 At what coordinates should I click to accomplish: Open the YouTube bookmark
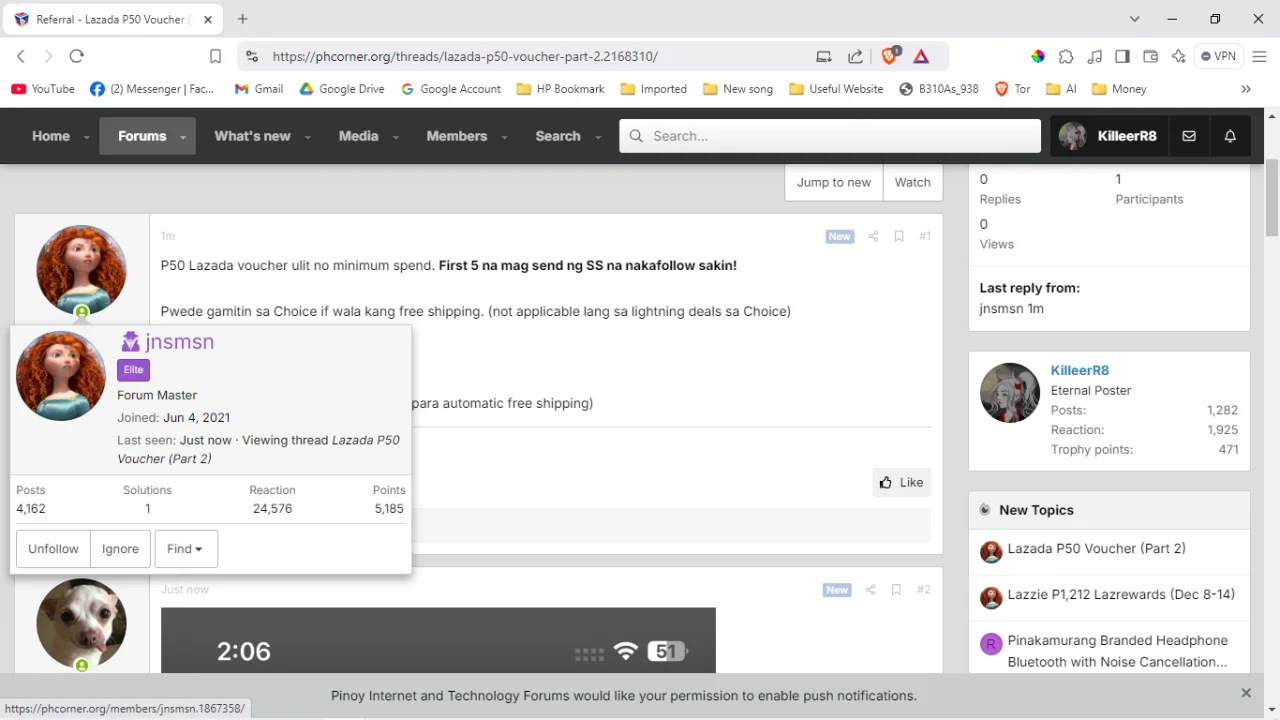point(43,89)
